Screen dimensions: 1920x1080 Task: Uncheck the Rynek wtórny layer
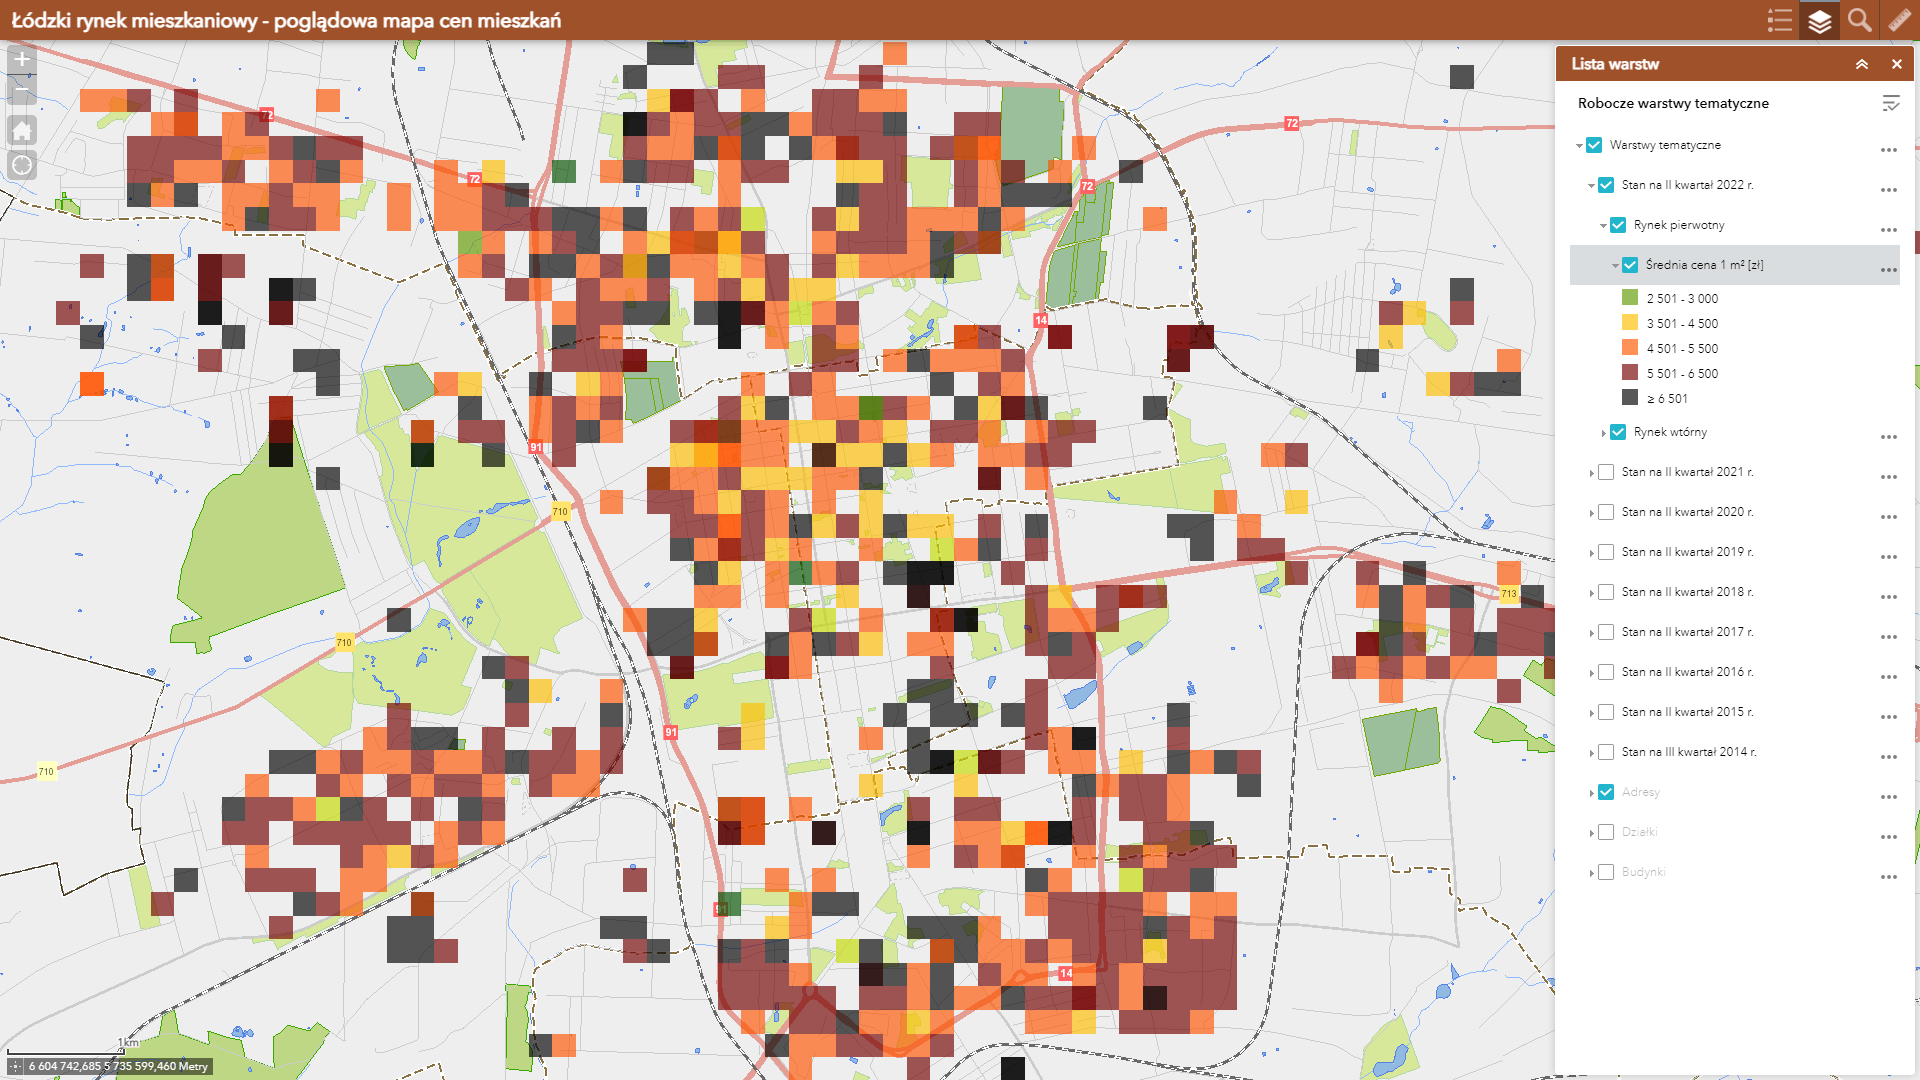[x=1618, y=432]
